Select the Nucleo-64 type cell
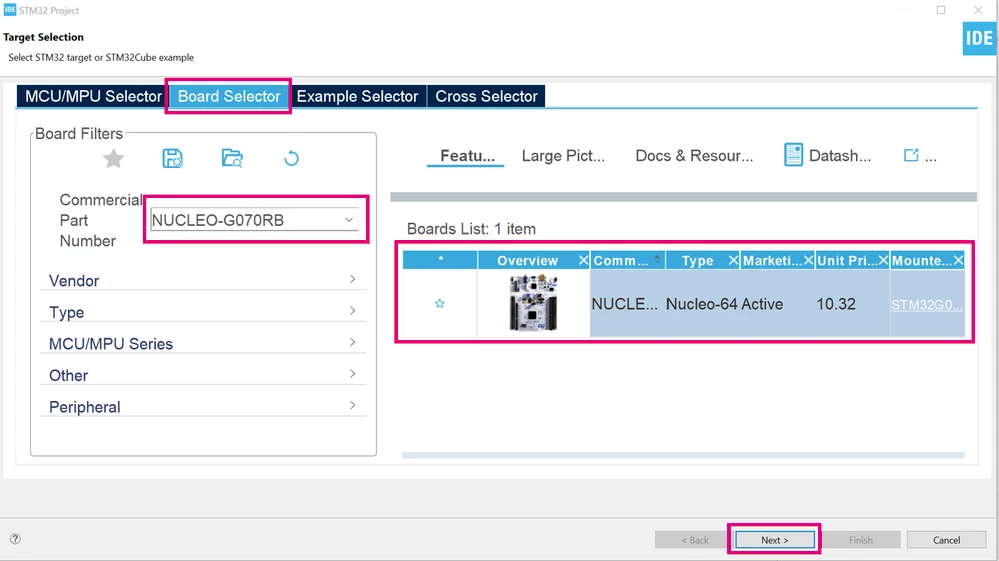999x561 pixels. 702,304
